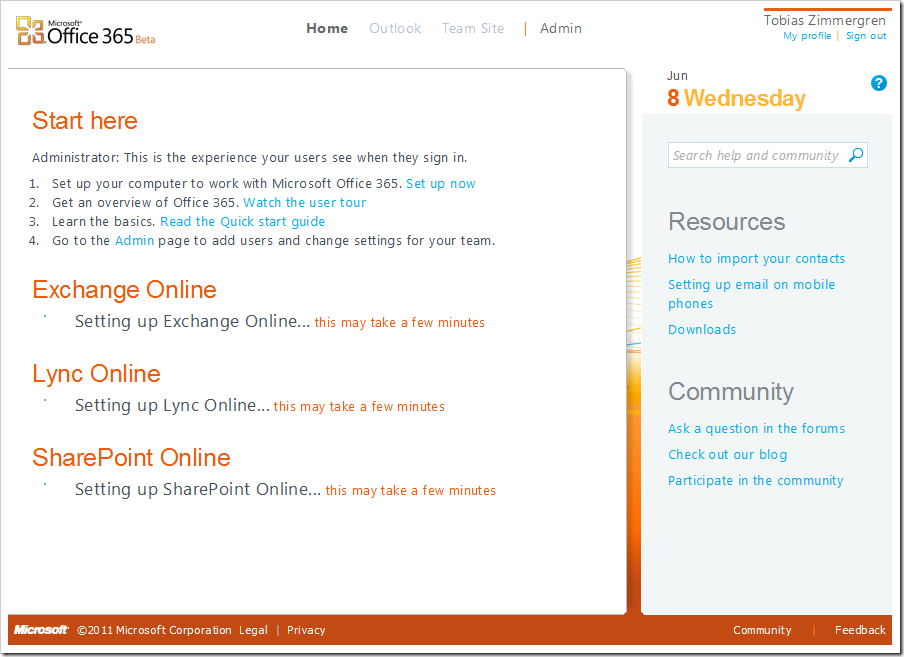Click the Set up now link

click(x=440, y=184)
